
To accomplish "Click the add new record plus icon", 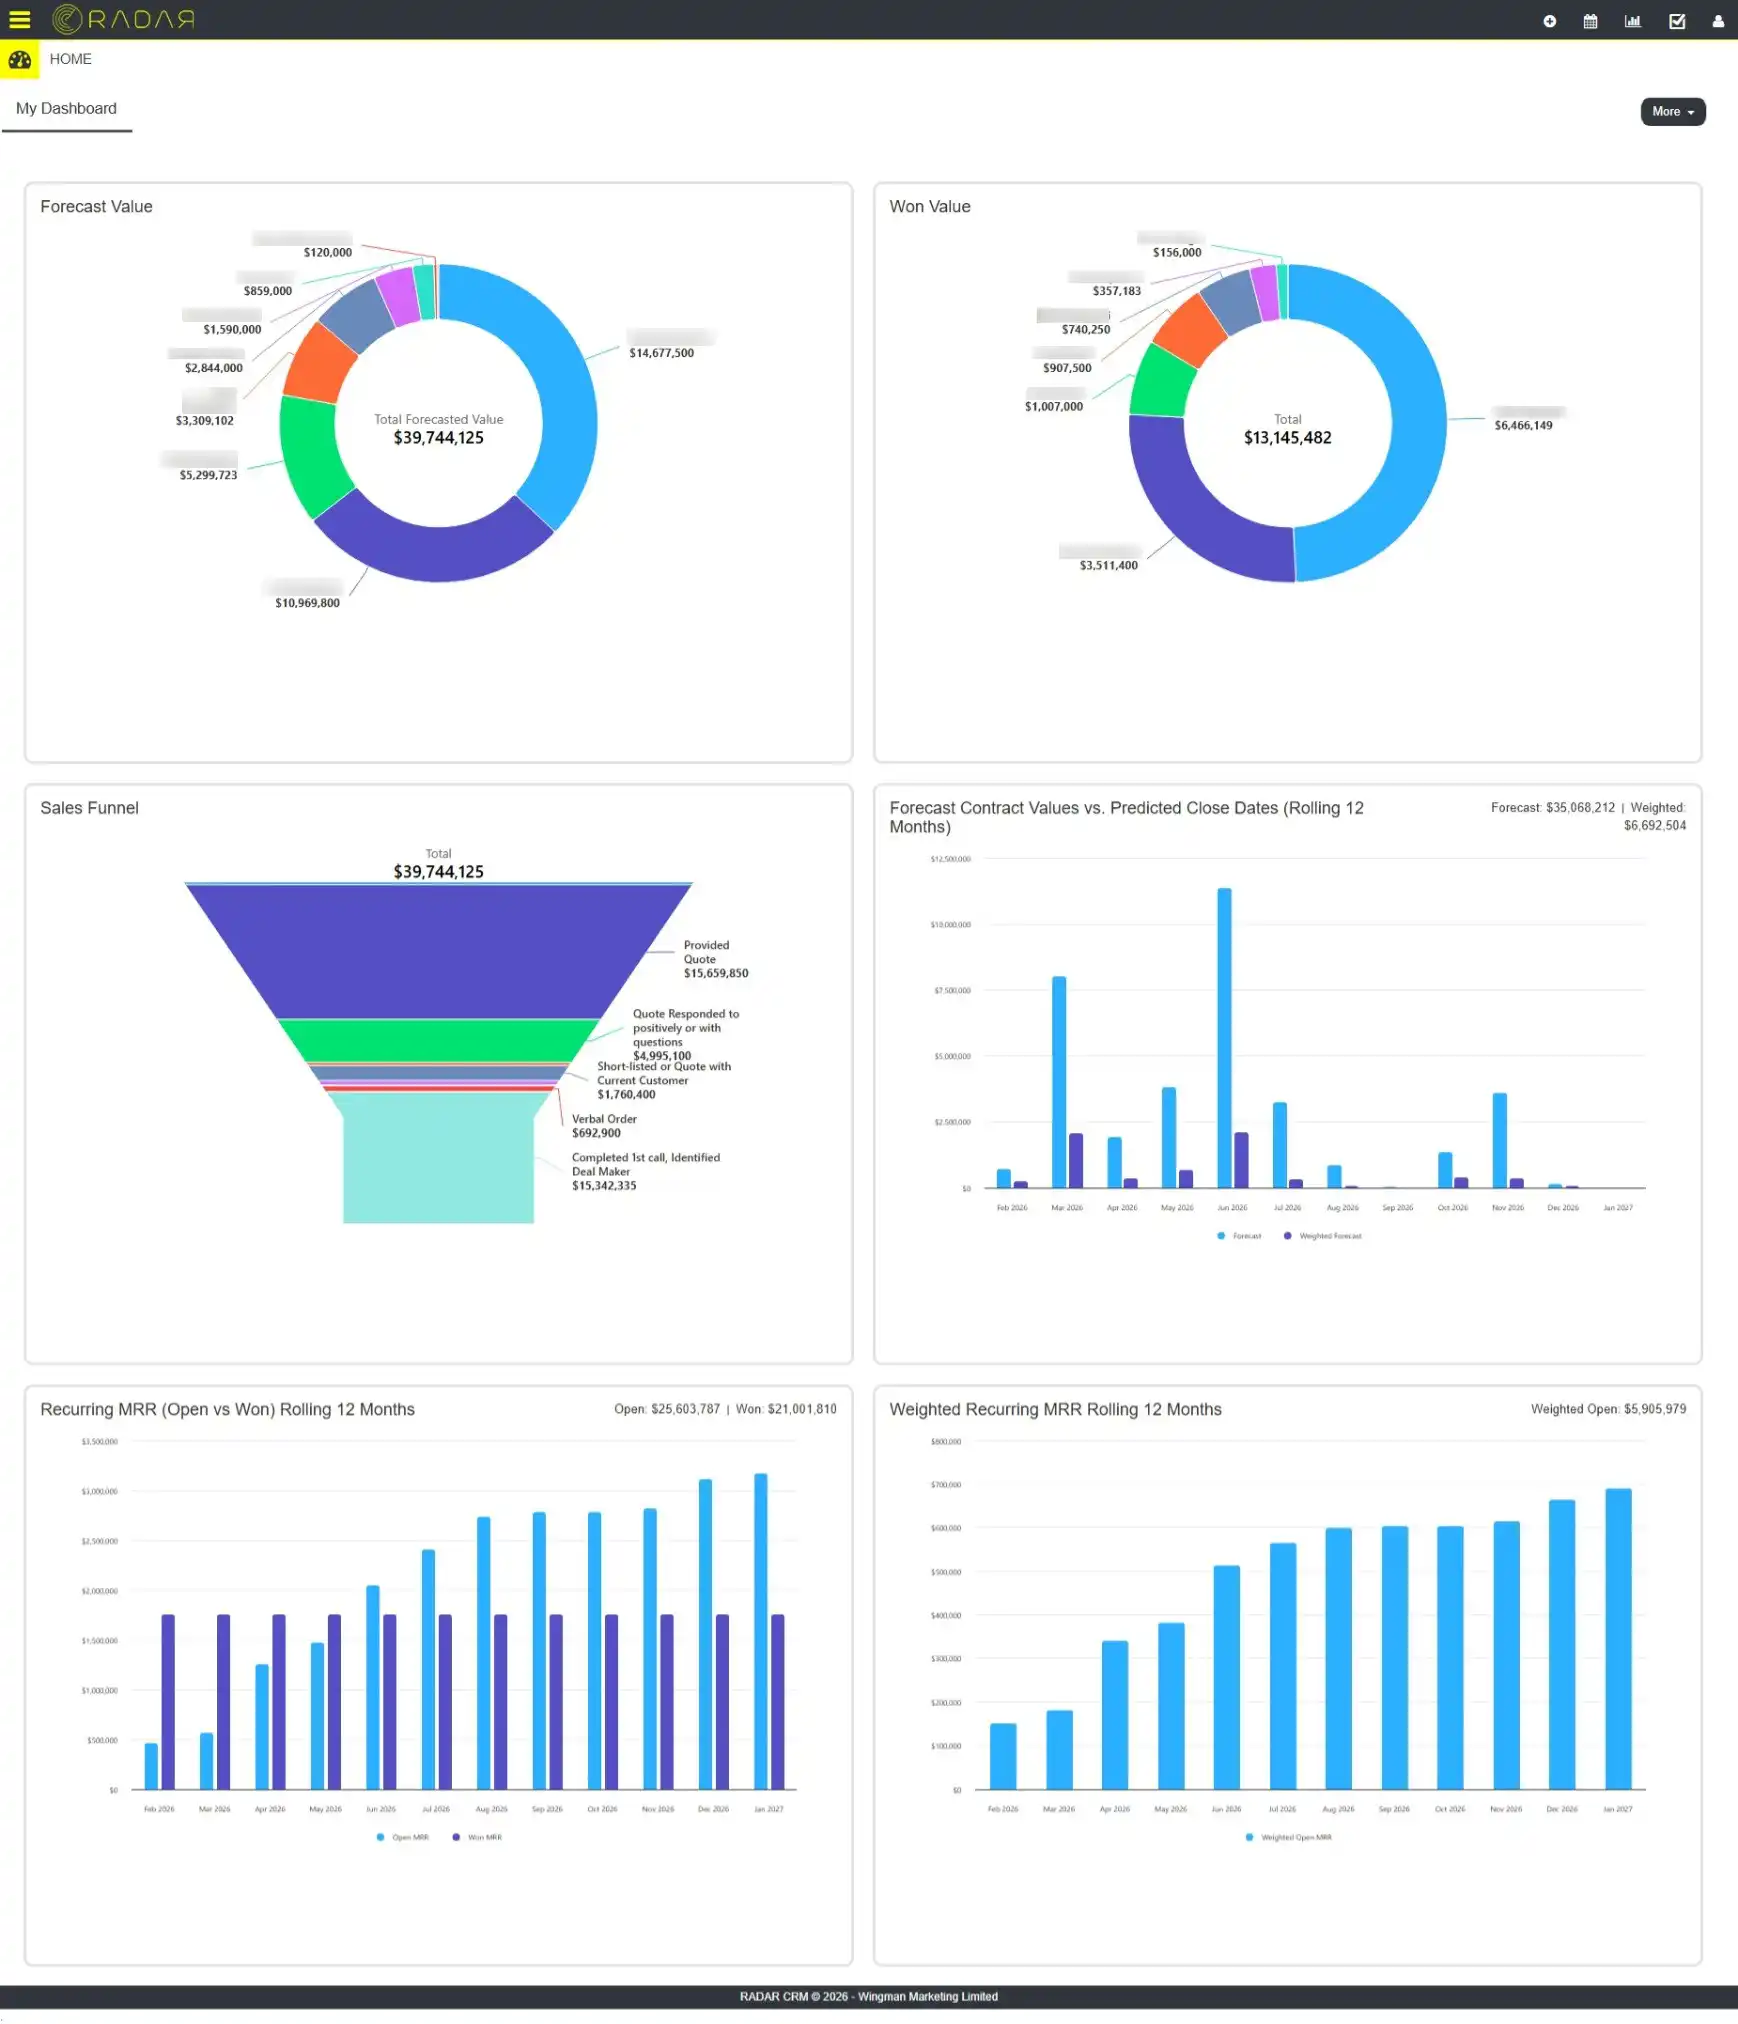I will (x=1549, y=20).
